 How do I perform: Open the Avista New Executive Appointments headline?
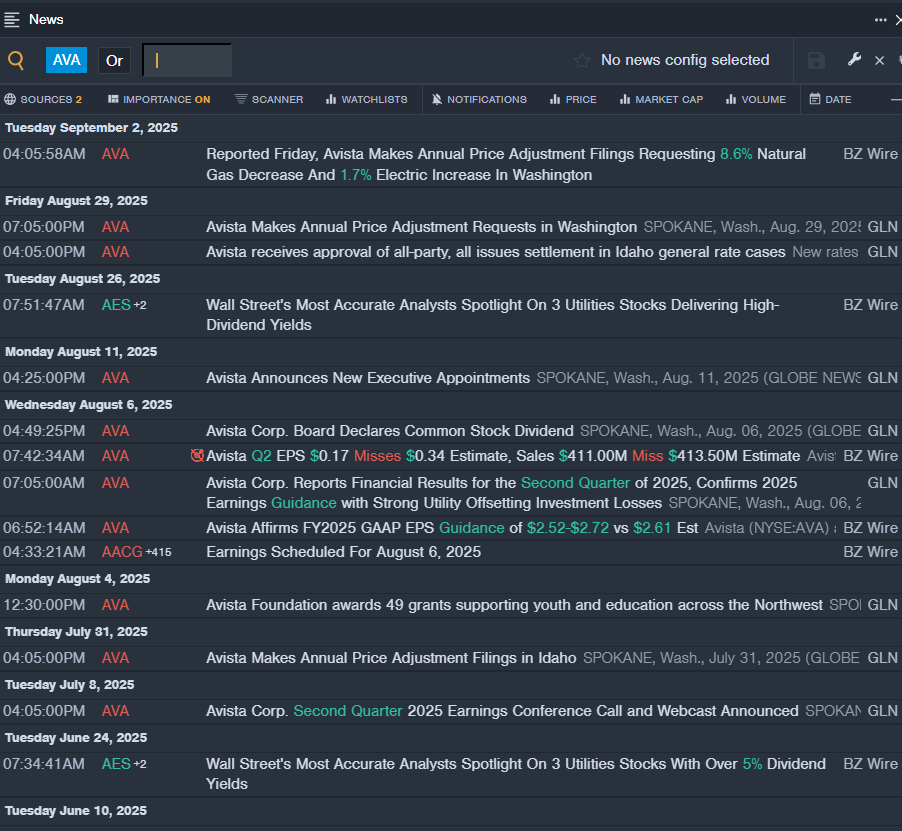pyautogui.click(x=368, y=378)
